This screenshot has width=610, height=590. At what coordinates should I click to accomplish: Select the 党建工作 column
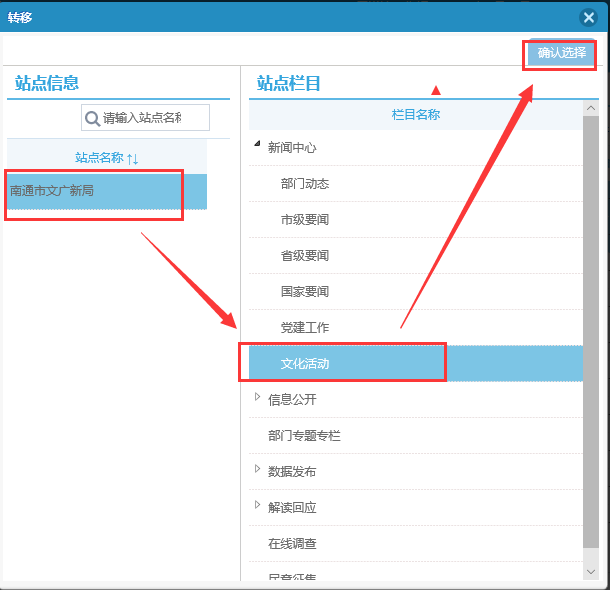pyautogui.click(x=415, y=327)
